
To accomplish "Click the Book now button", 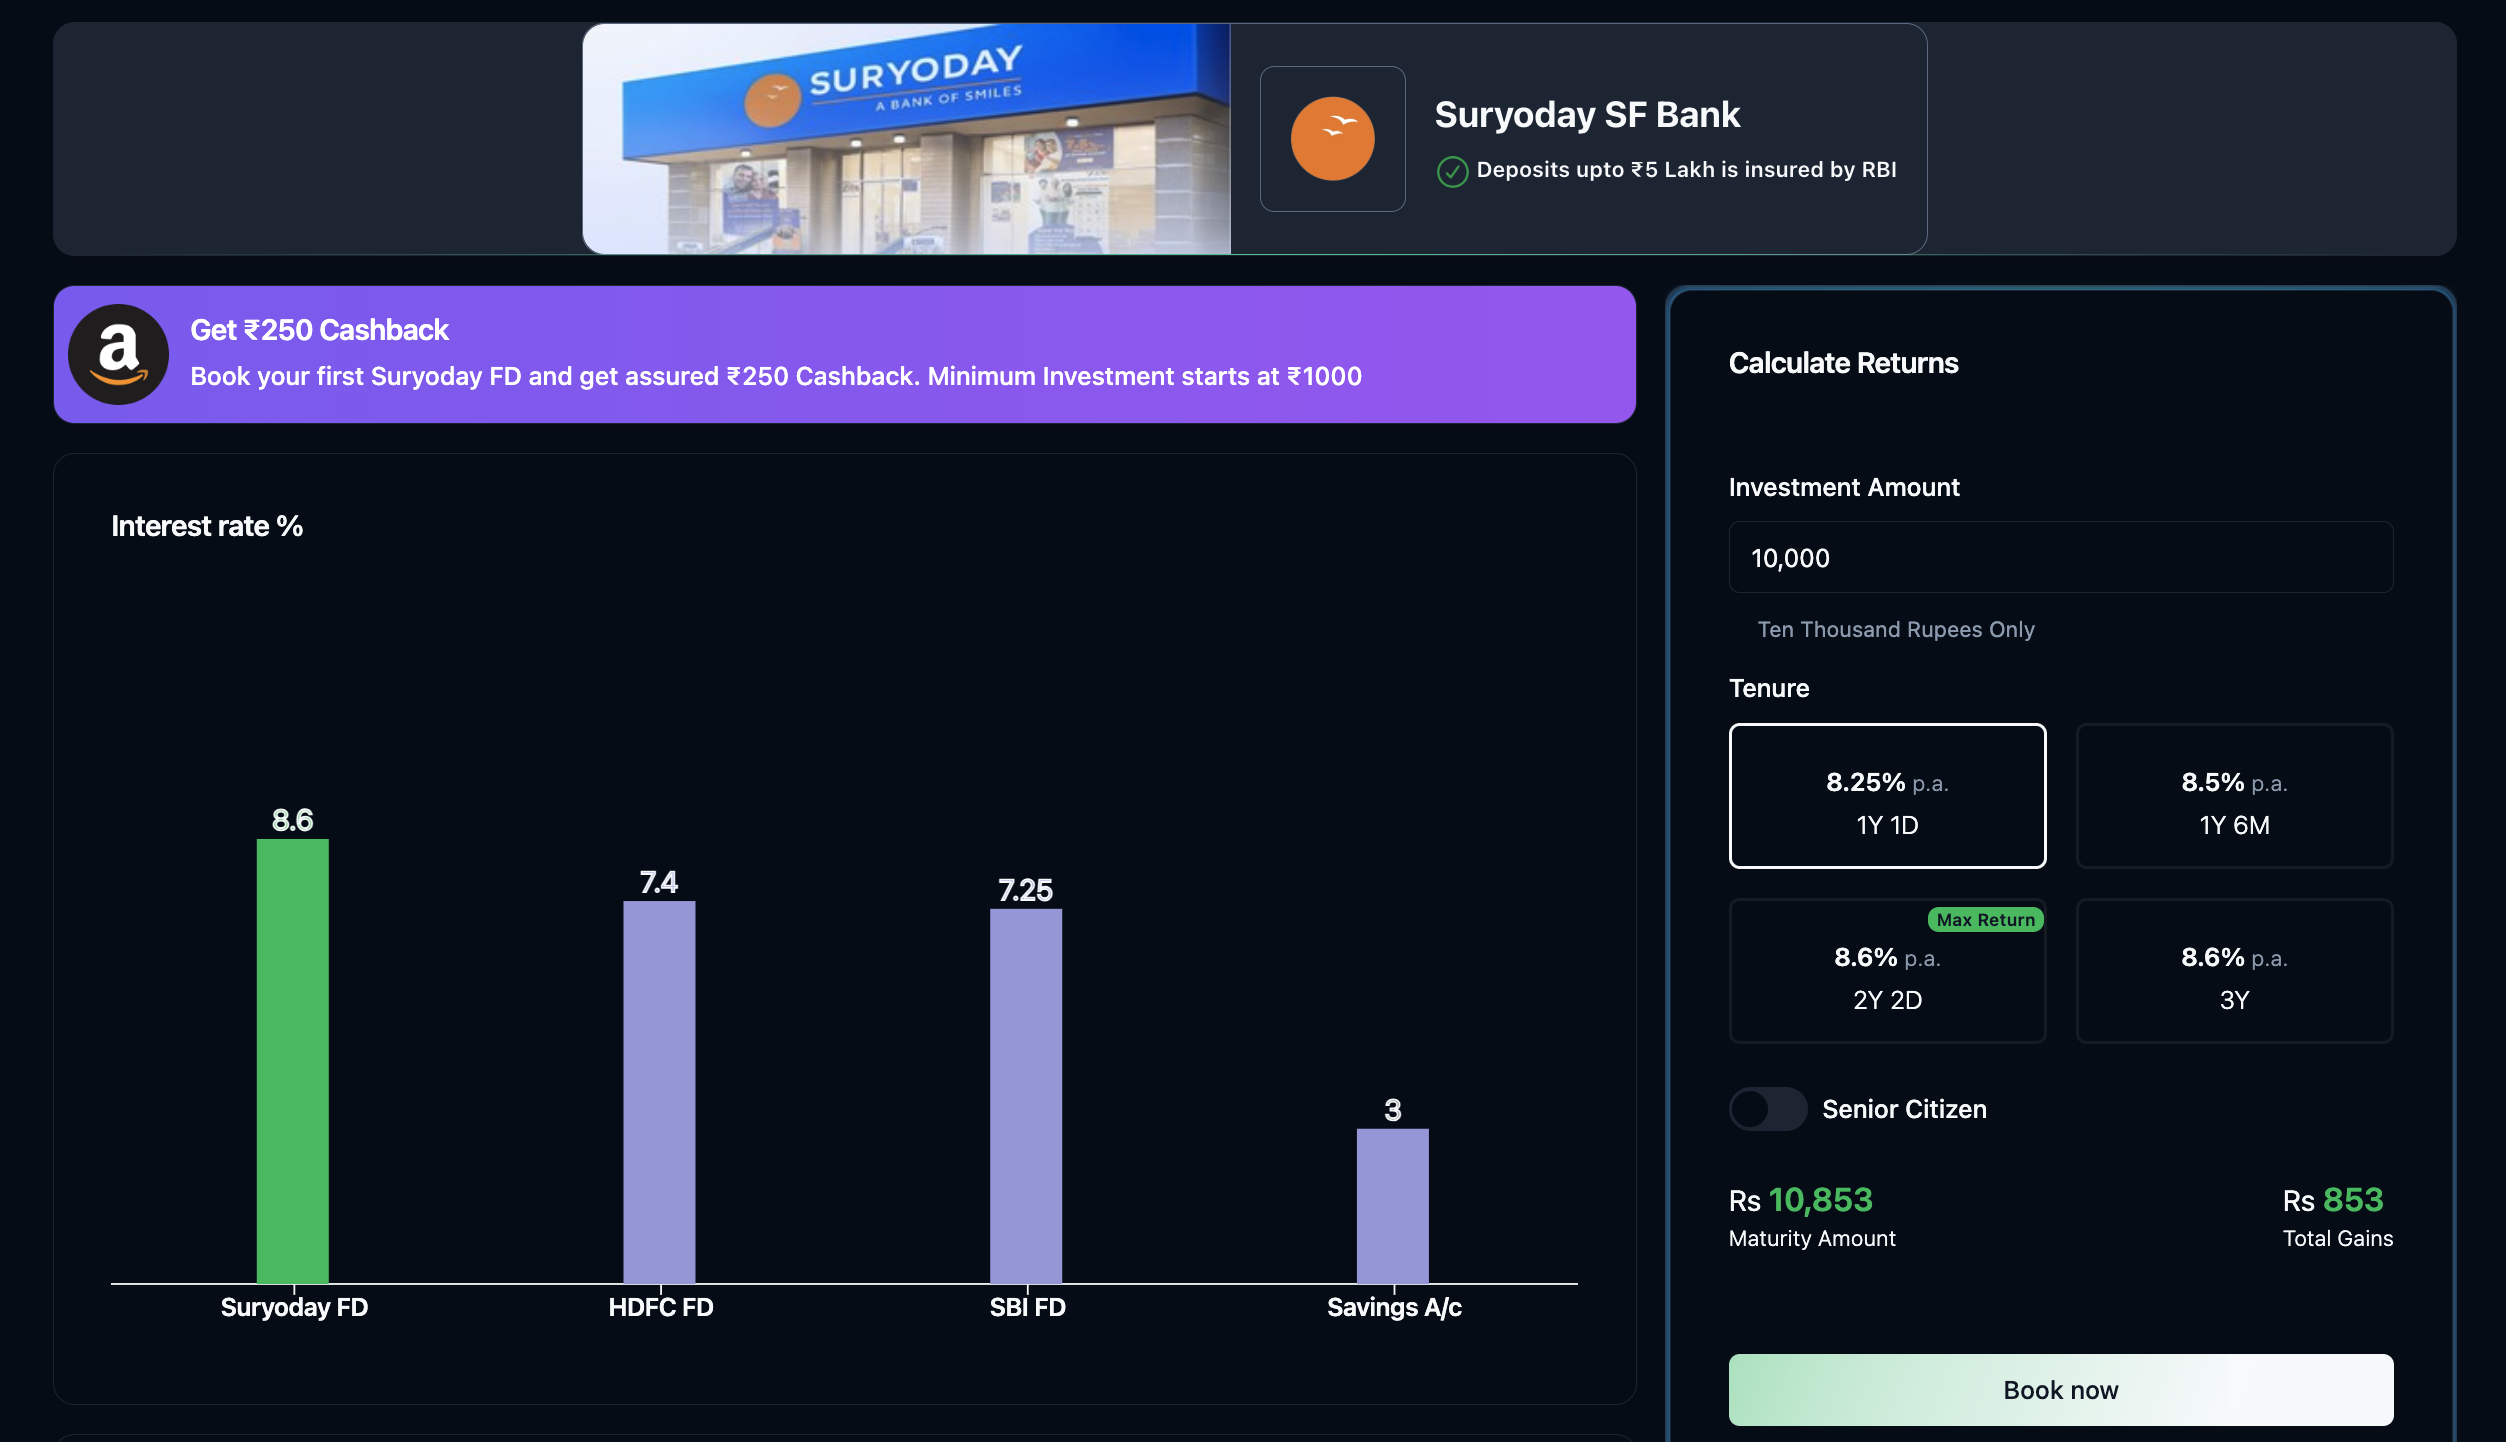I will tap(2060, 1390).
